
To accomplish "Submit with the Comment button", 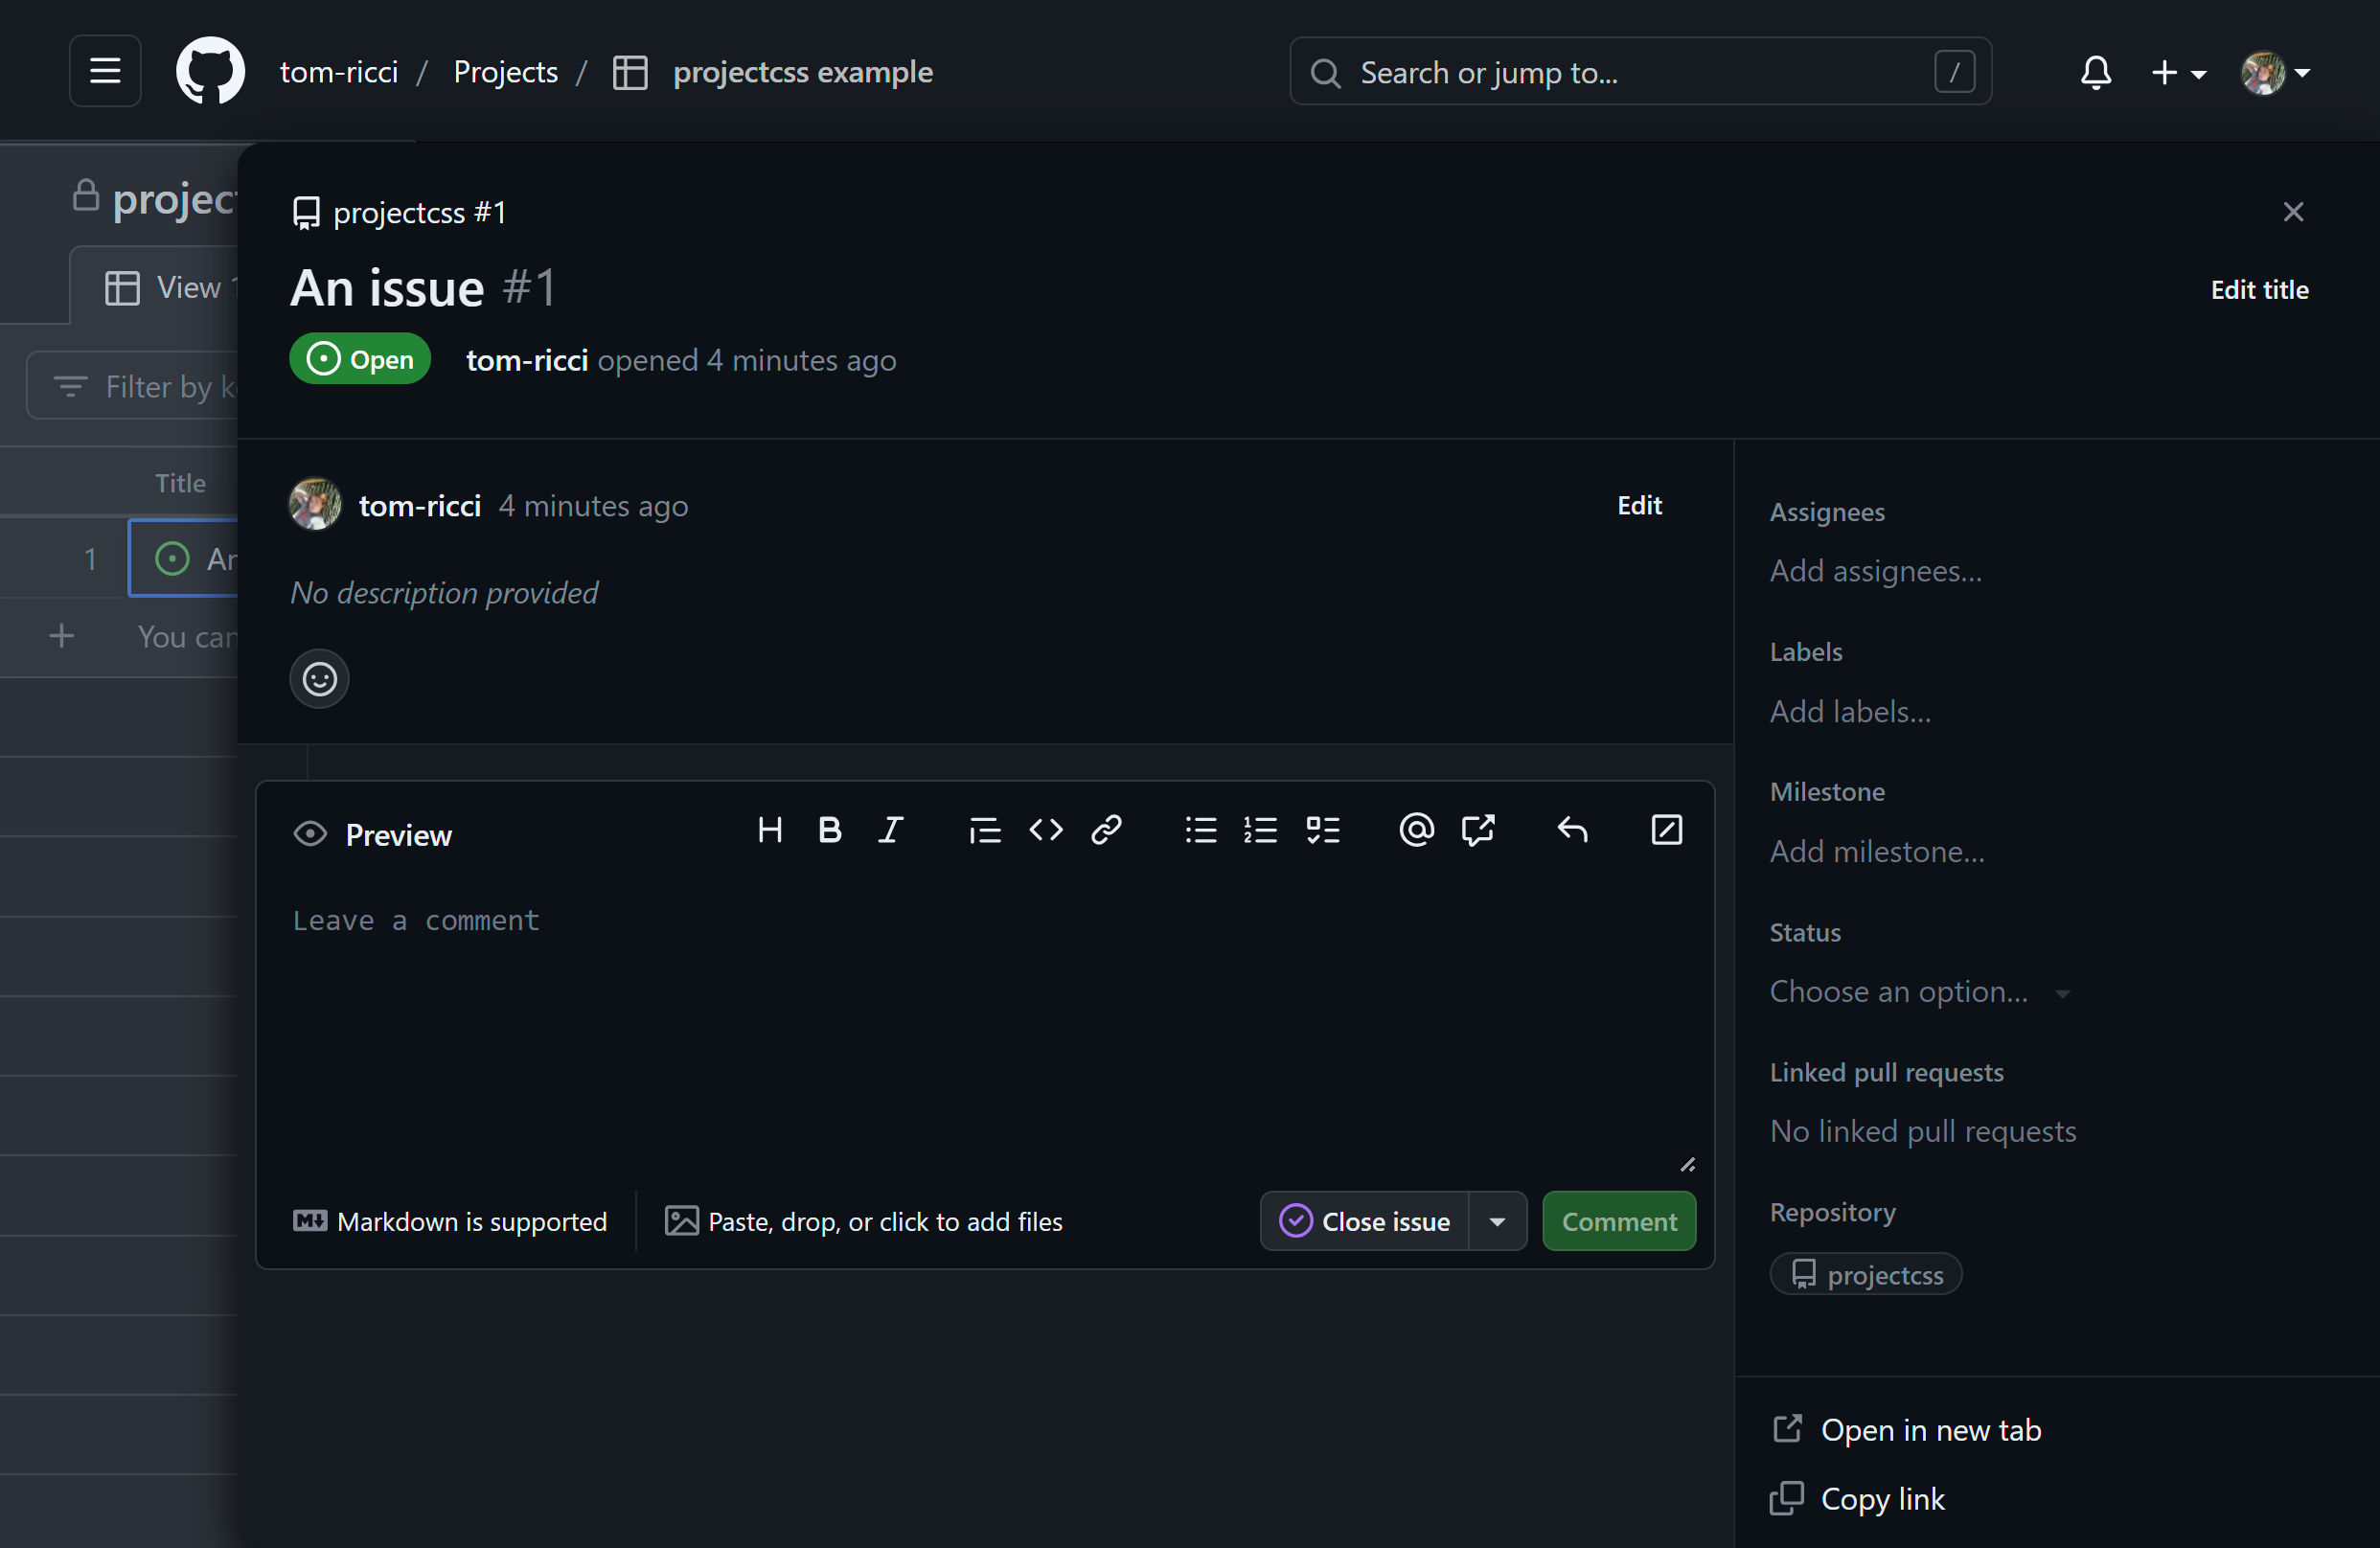I will (1618, 1221).
